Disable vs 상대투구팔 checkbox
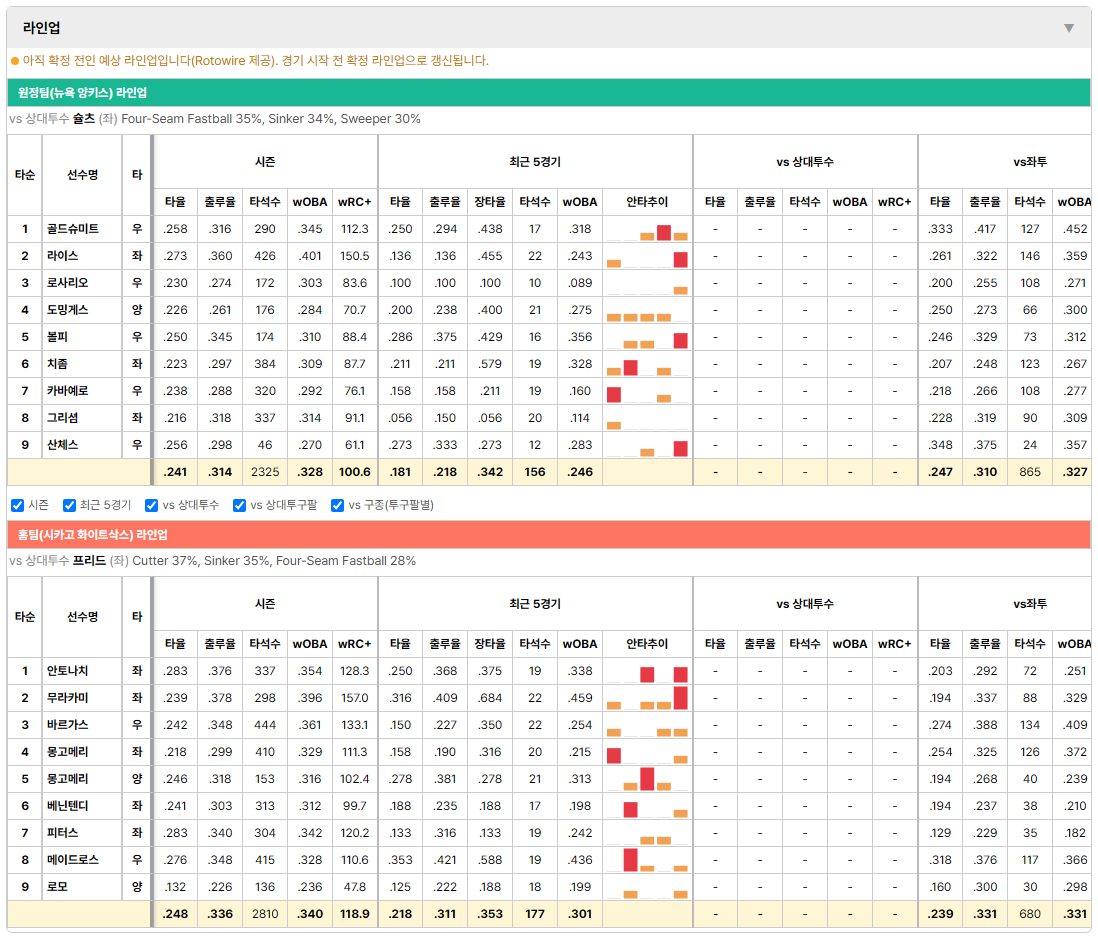The image size is (1098, 939). click(239, 506)
